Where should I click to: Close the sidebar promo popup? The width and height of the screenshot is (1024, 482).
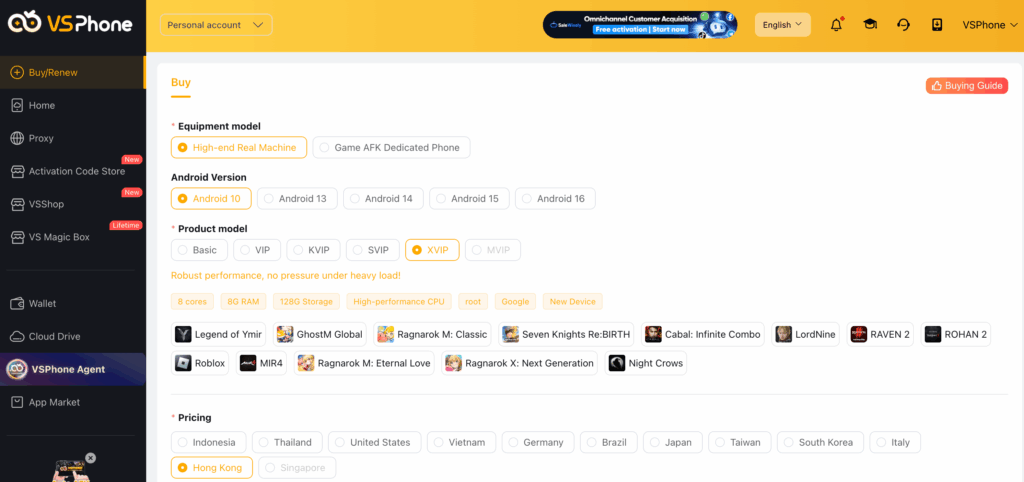(91, 458)
